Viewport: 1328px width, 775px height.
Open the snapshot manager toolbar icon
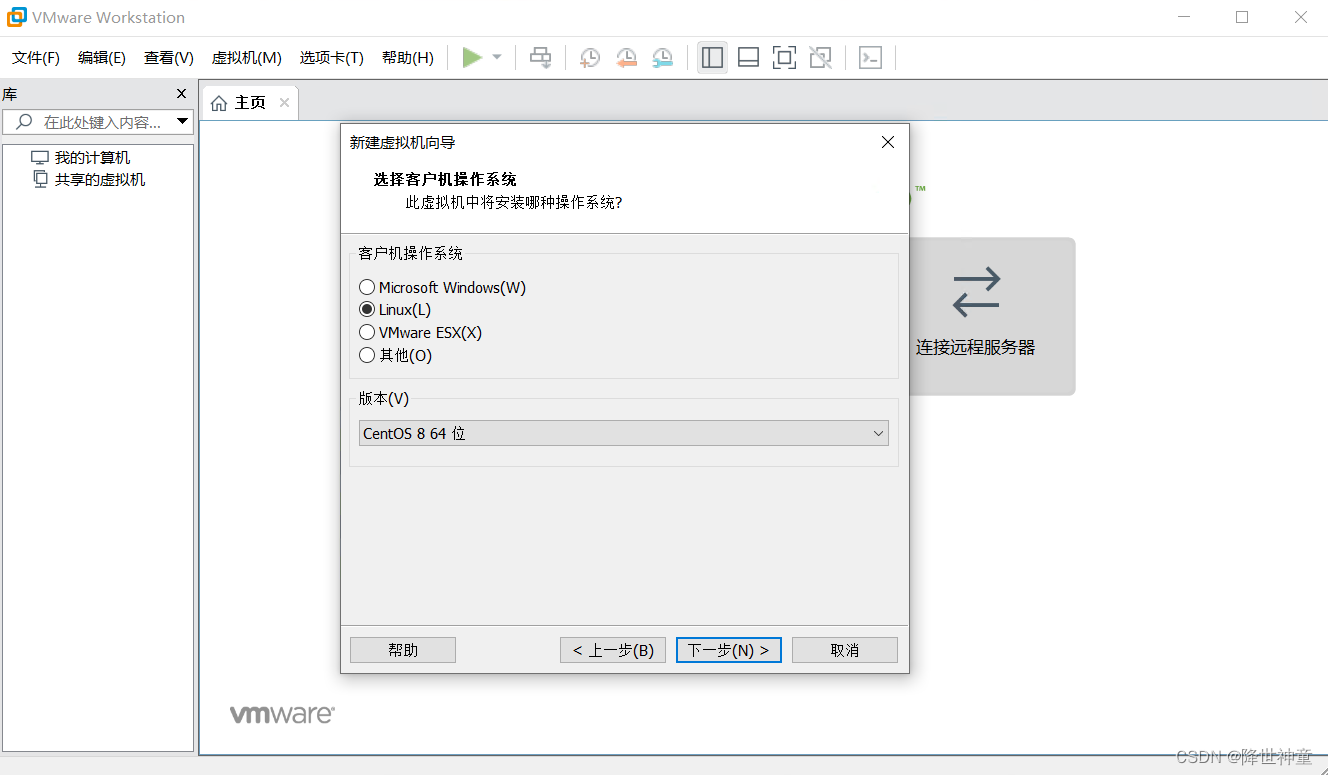pos(662,58)
